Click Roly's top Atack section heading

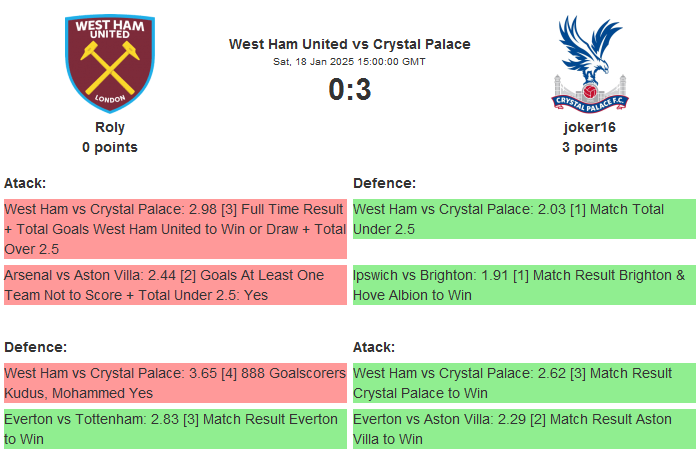point(25,183)
